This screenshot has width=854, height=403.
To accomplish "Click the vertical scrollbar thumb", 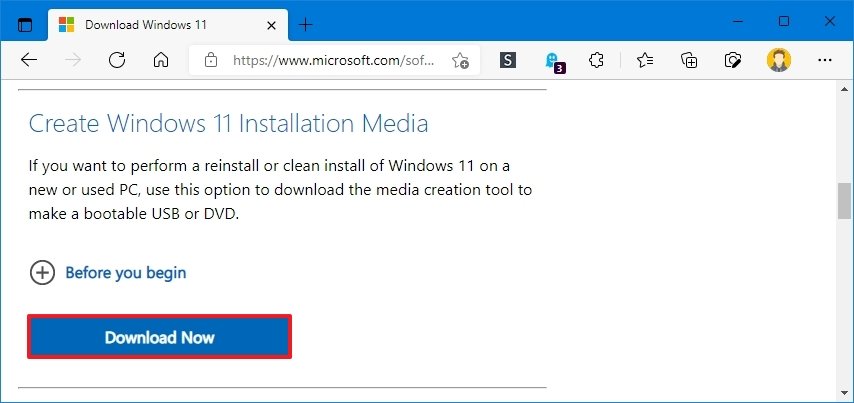I will (844, 201).
